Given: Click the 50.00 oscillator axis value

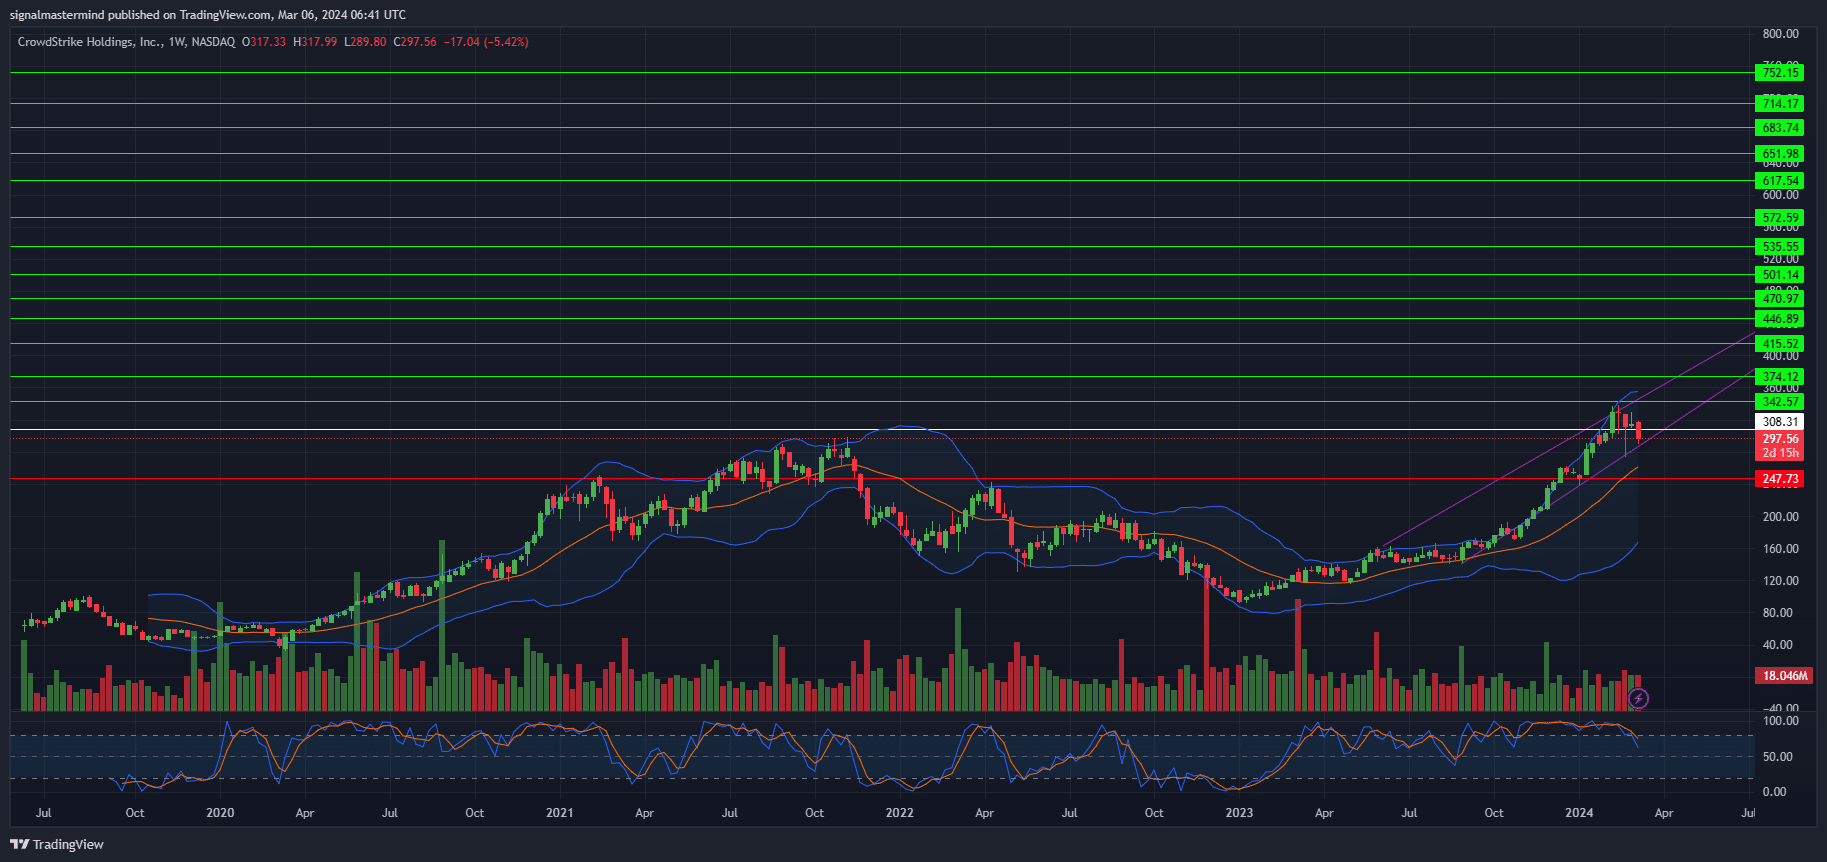Looking at the screenshot, I should coord(1777,757).
